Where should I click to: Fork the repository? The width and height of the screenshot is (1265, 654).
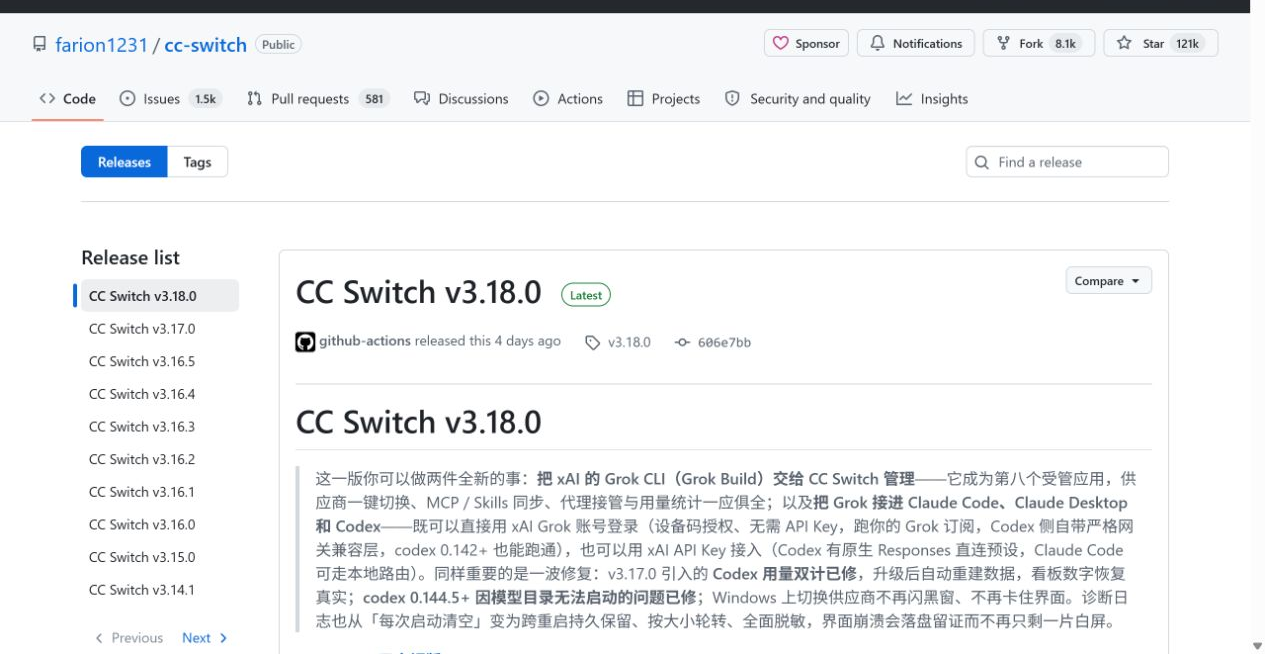coord(1039,43)
